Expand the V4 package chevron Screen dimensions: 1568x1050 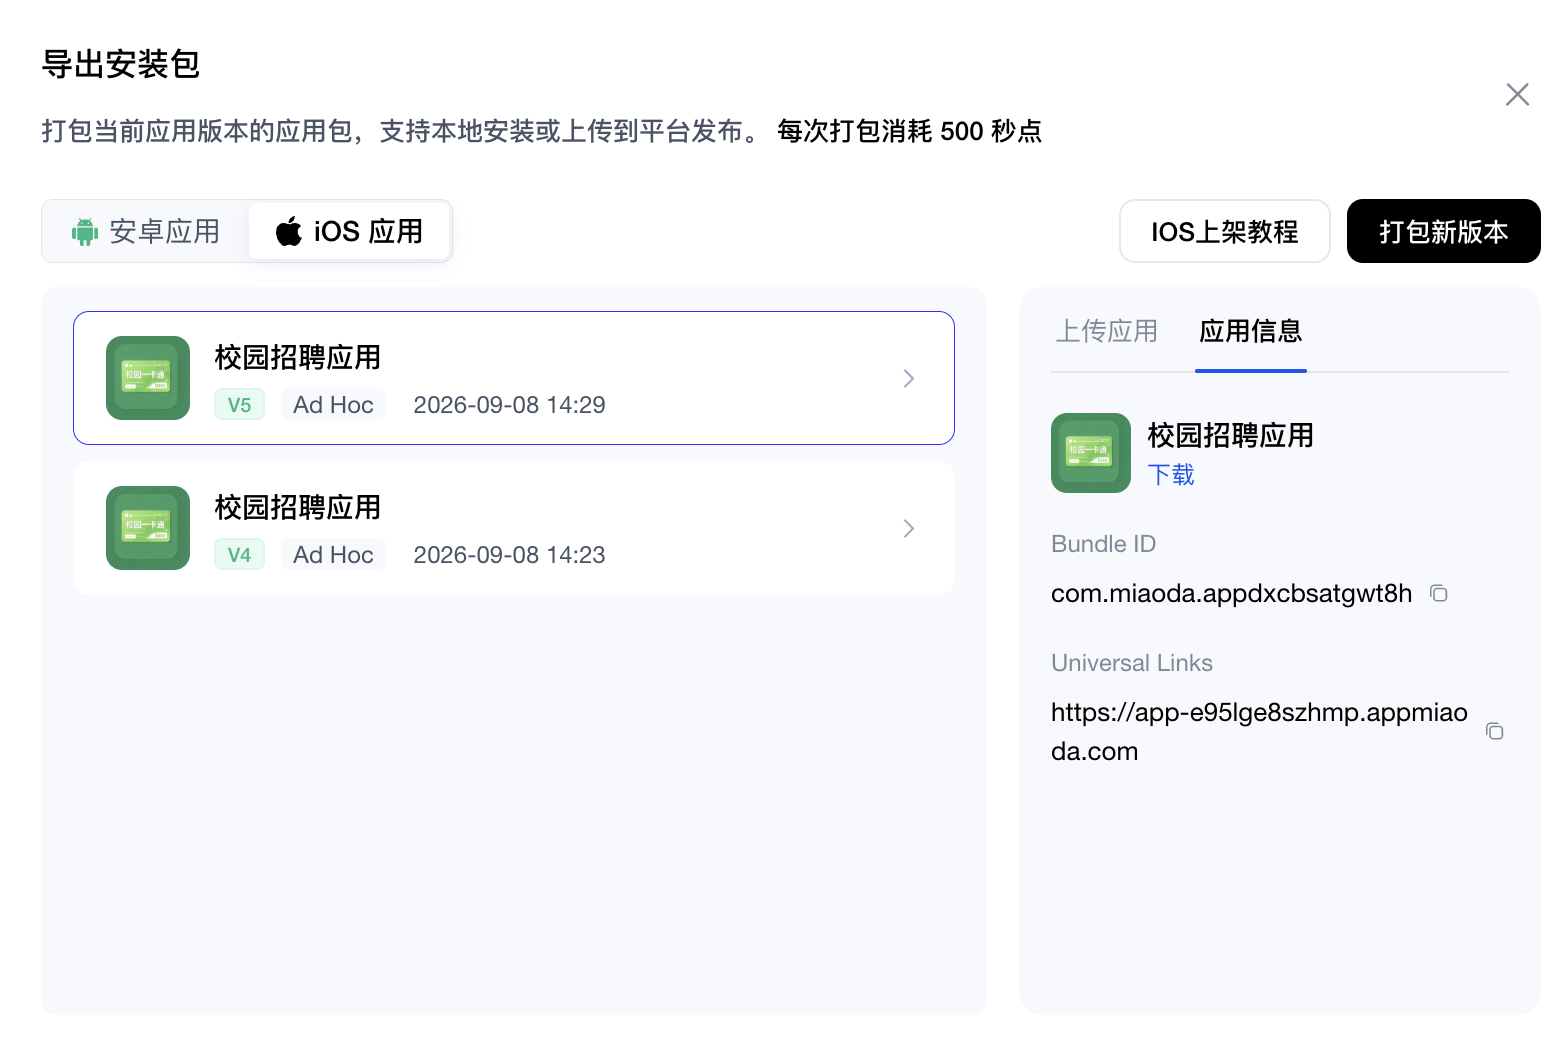pyautogui.click(x=908, y=528)
